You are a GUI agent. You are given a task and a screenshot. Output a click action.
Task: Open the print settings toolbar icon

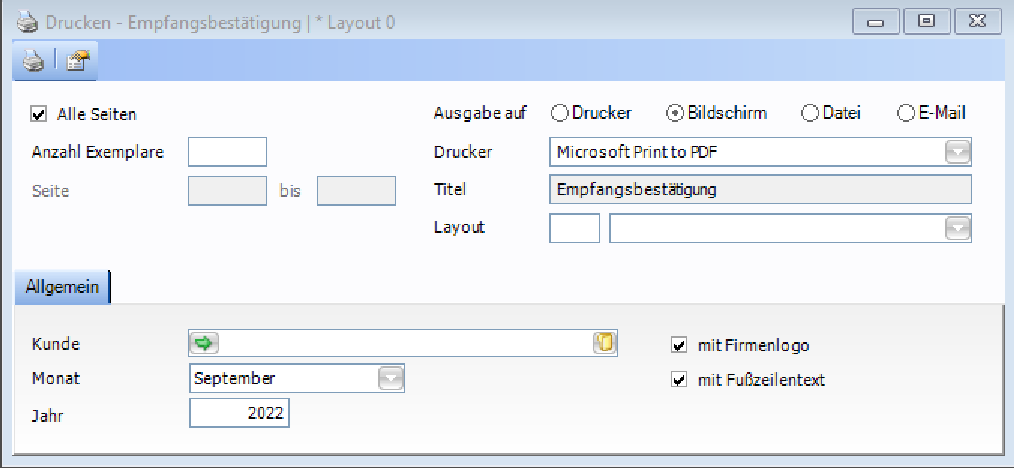pos(76,62)
